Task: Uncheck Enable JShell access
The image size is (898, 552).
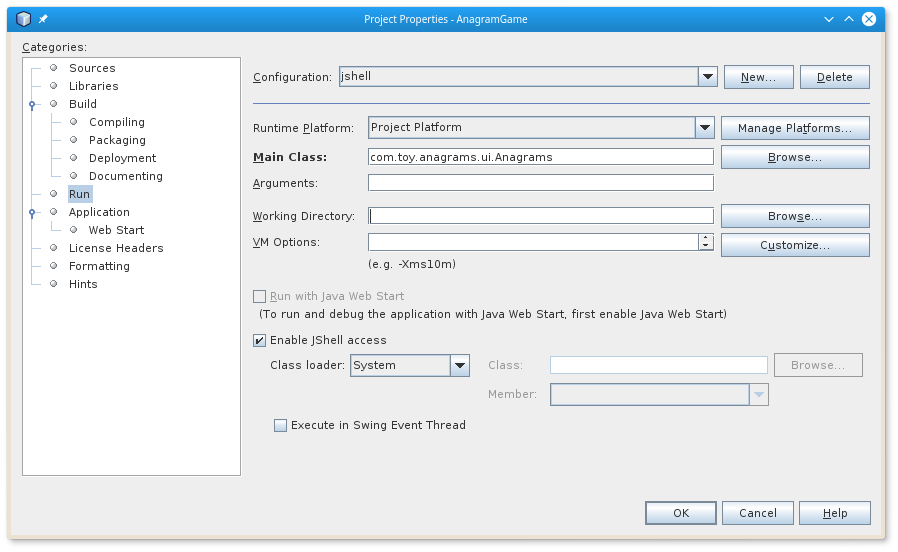Action: point(260,340)
